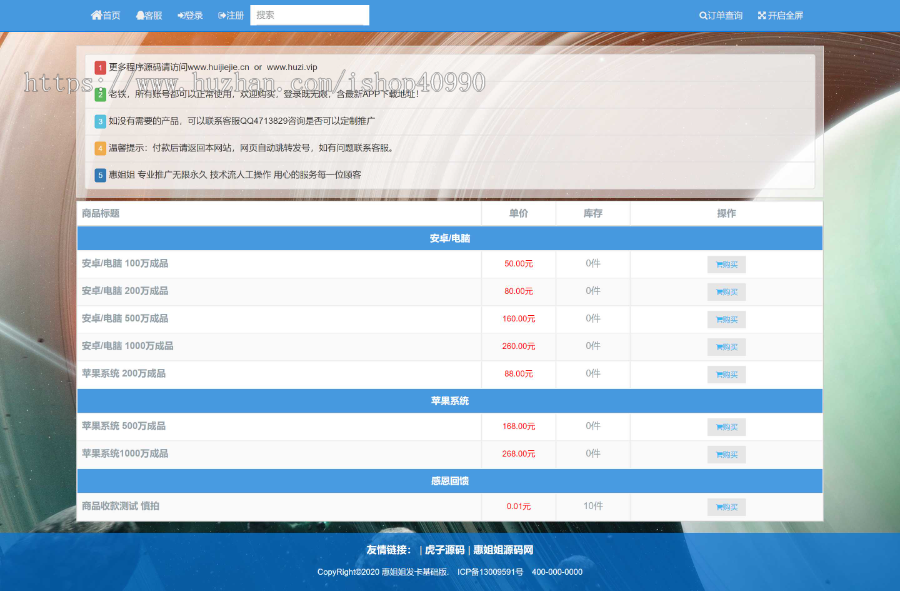This screenshot has height=591, width=900.
Task: Click the 搜索 search input field
Action: click(x=309, y=15)
